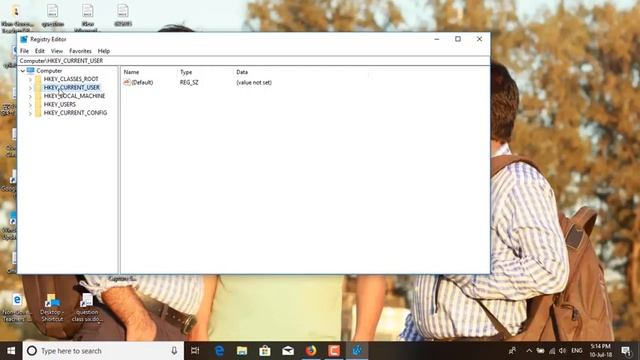Click the HKEY_USERS folder icon
Image resolution: width=640 pixels, height=360 pixels.
tap(38, 104)
